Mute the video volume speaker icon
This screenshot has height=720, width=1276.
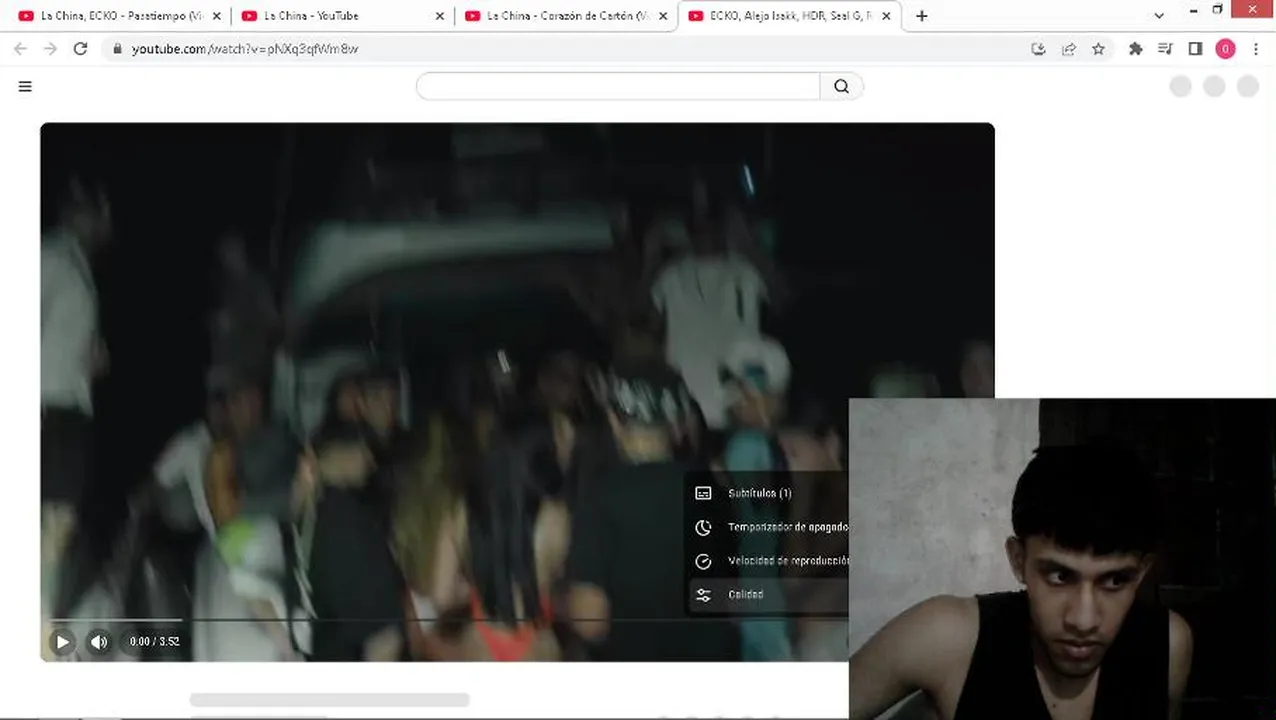[99, 642]
